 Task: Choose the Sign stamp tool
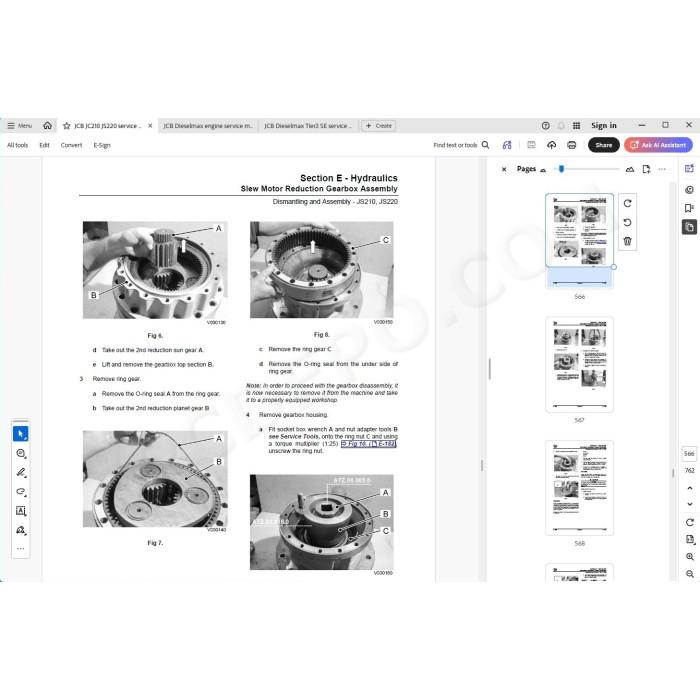pyautogui.click(x=21, y=530)
